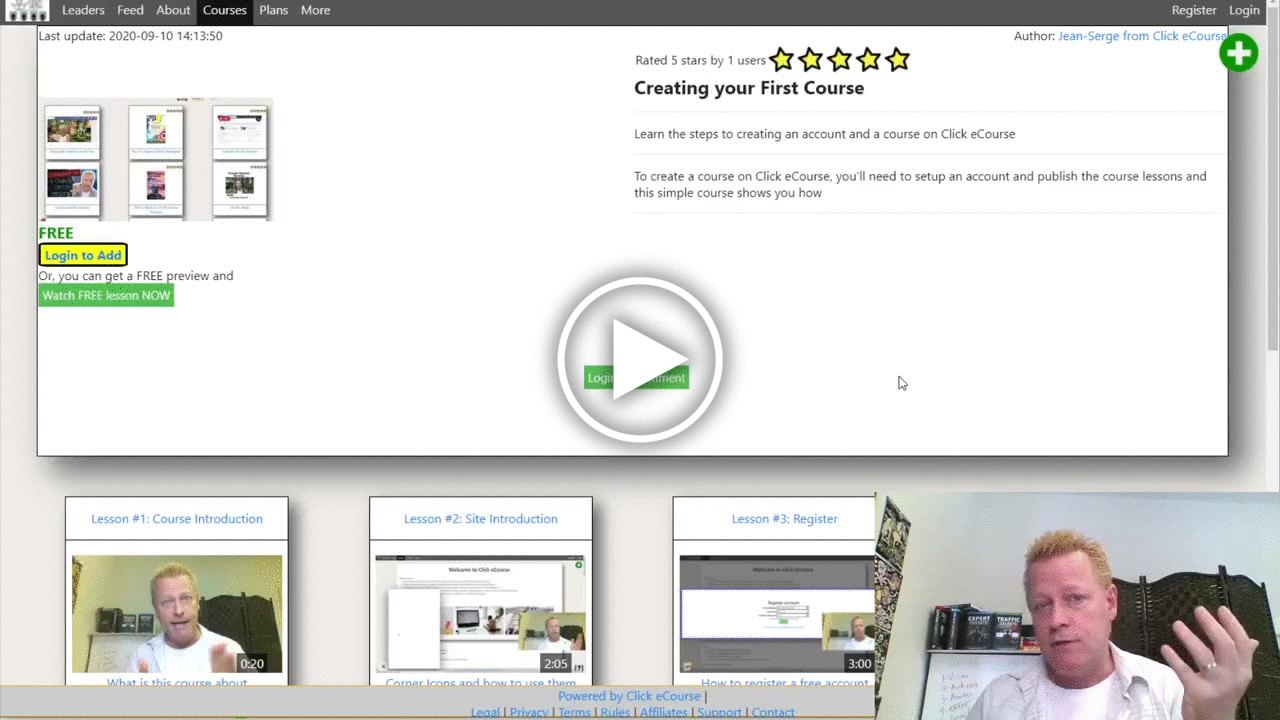Open Lesson #2: Site Introduction link
1280x720 pixels.
481,519
